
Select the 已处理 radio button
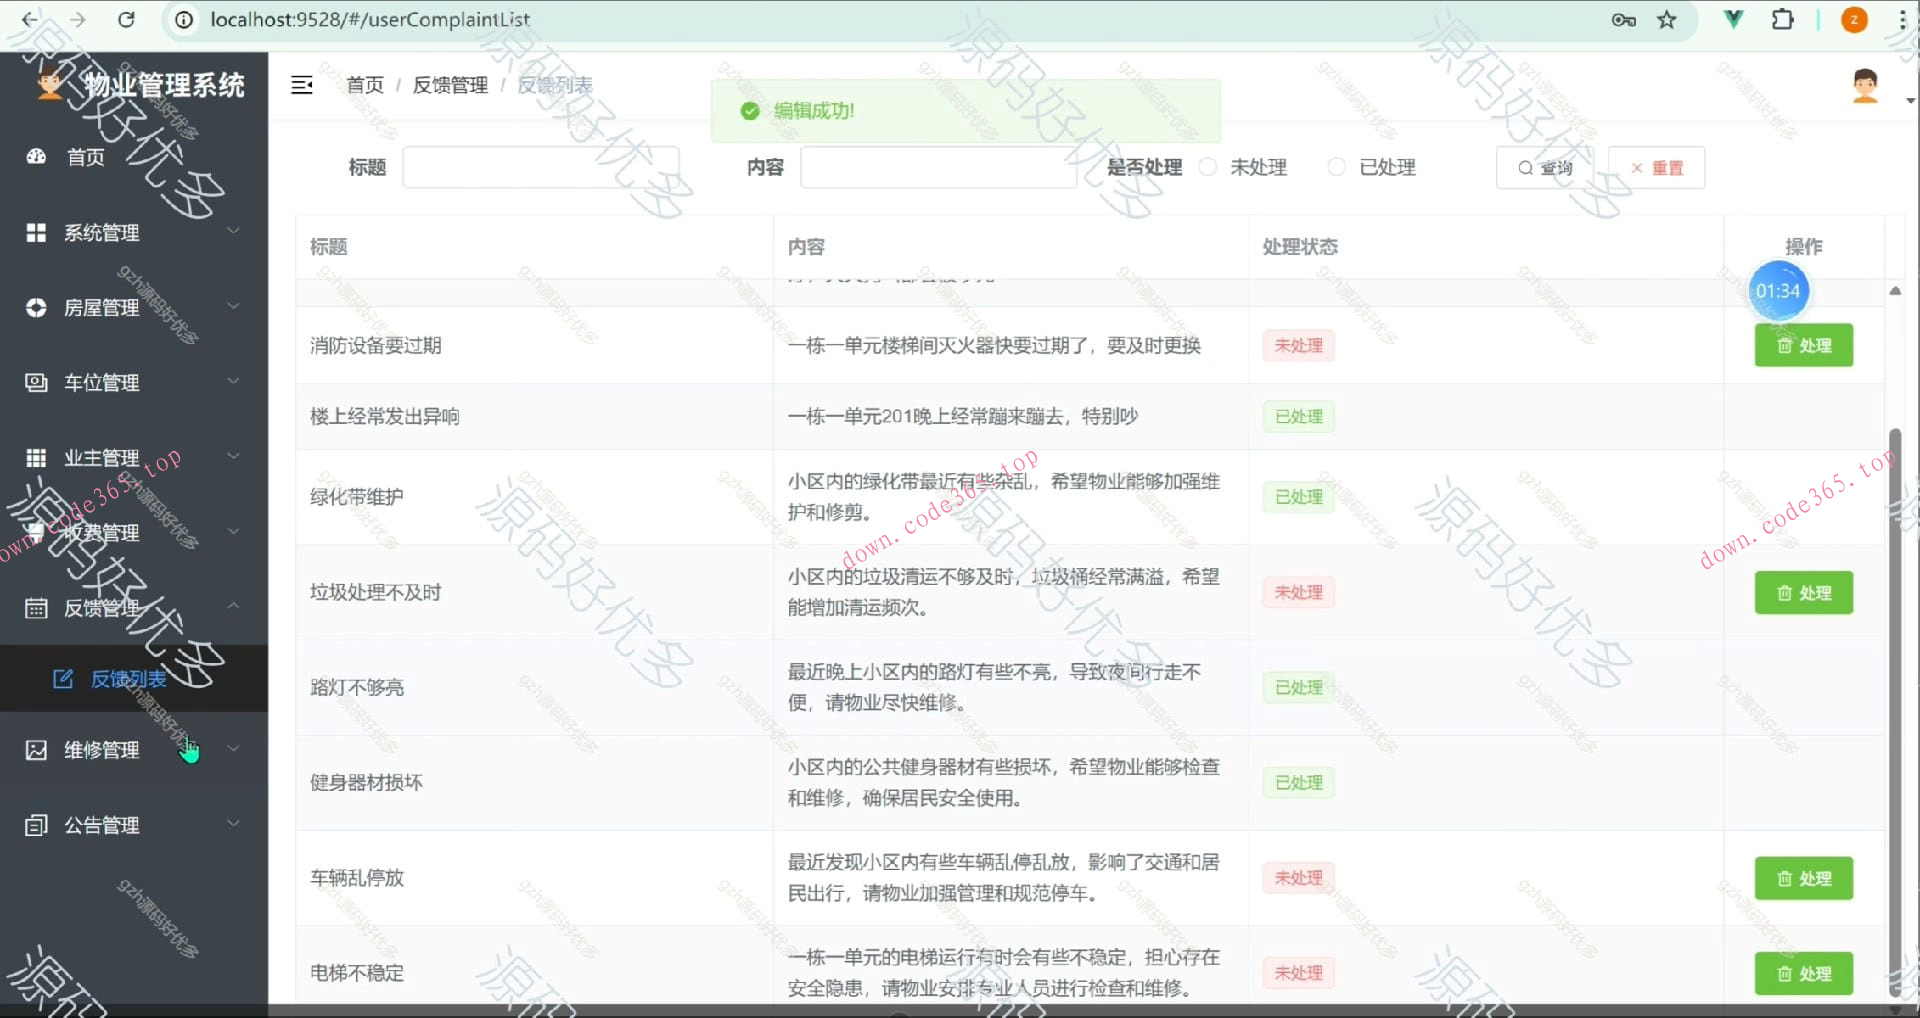pos(1336,167)
